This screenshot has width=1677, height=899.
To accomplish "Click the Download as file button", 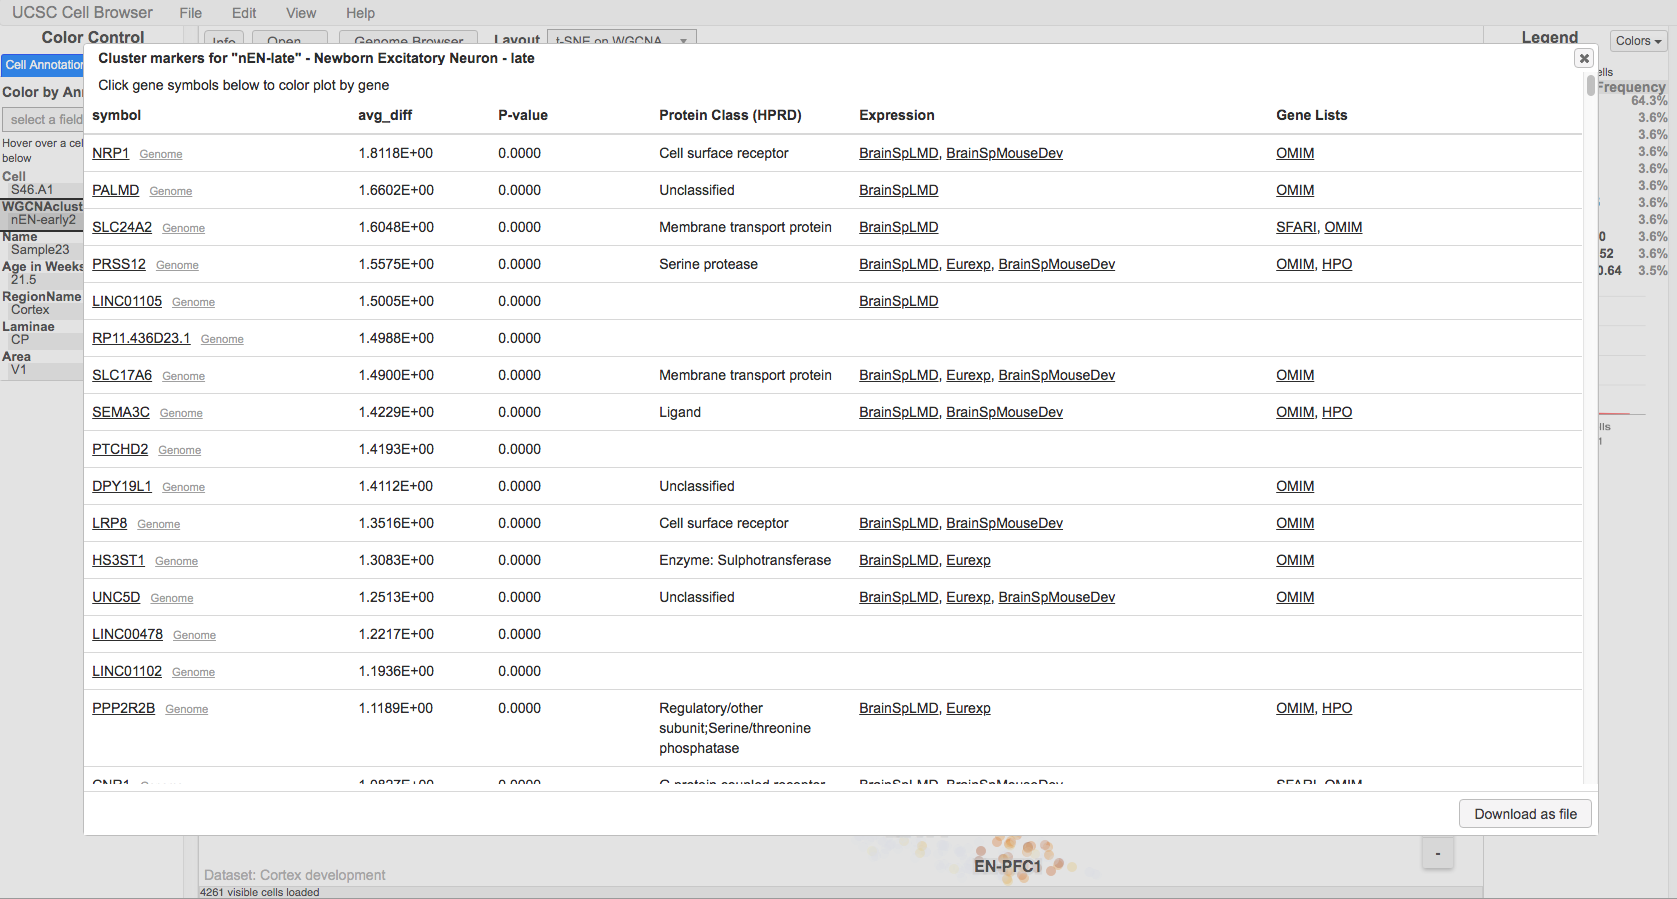I will click(x=1525, y=814).
